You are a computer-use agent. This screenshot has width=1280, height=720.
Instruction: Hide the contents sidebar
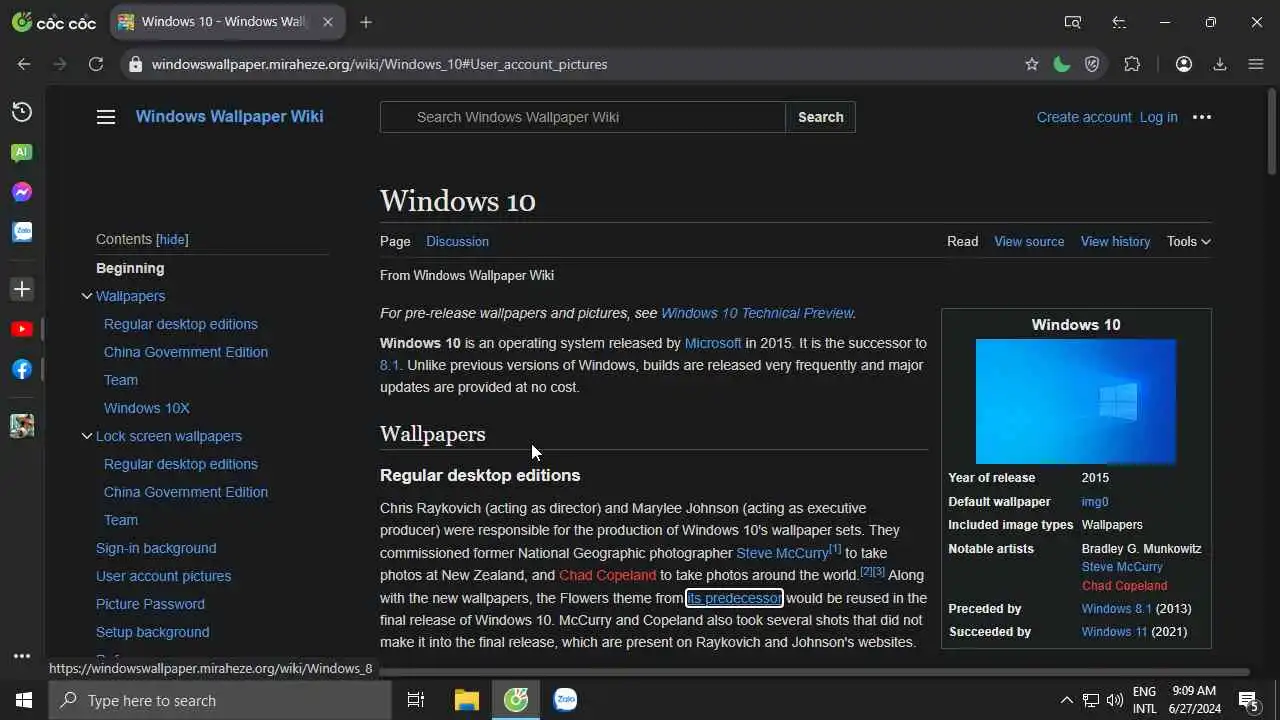pos(172,239)
